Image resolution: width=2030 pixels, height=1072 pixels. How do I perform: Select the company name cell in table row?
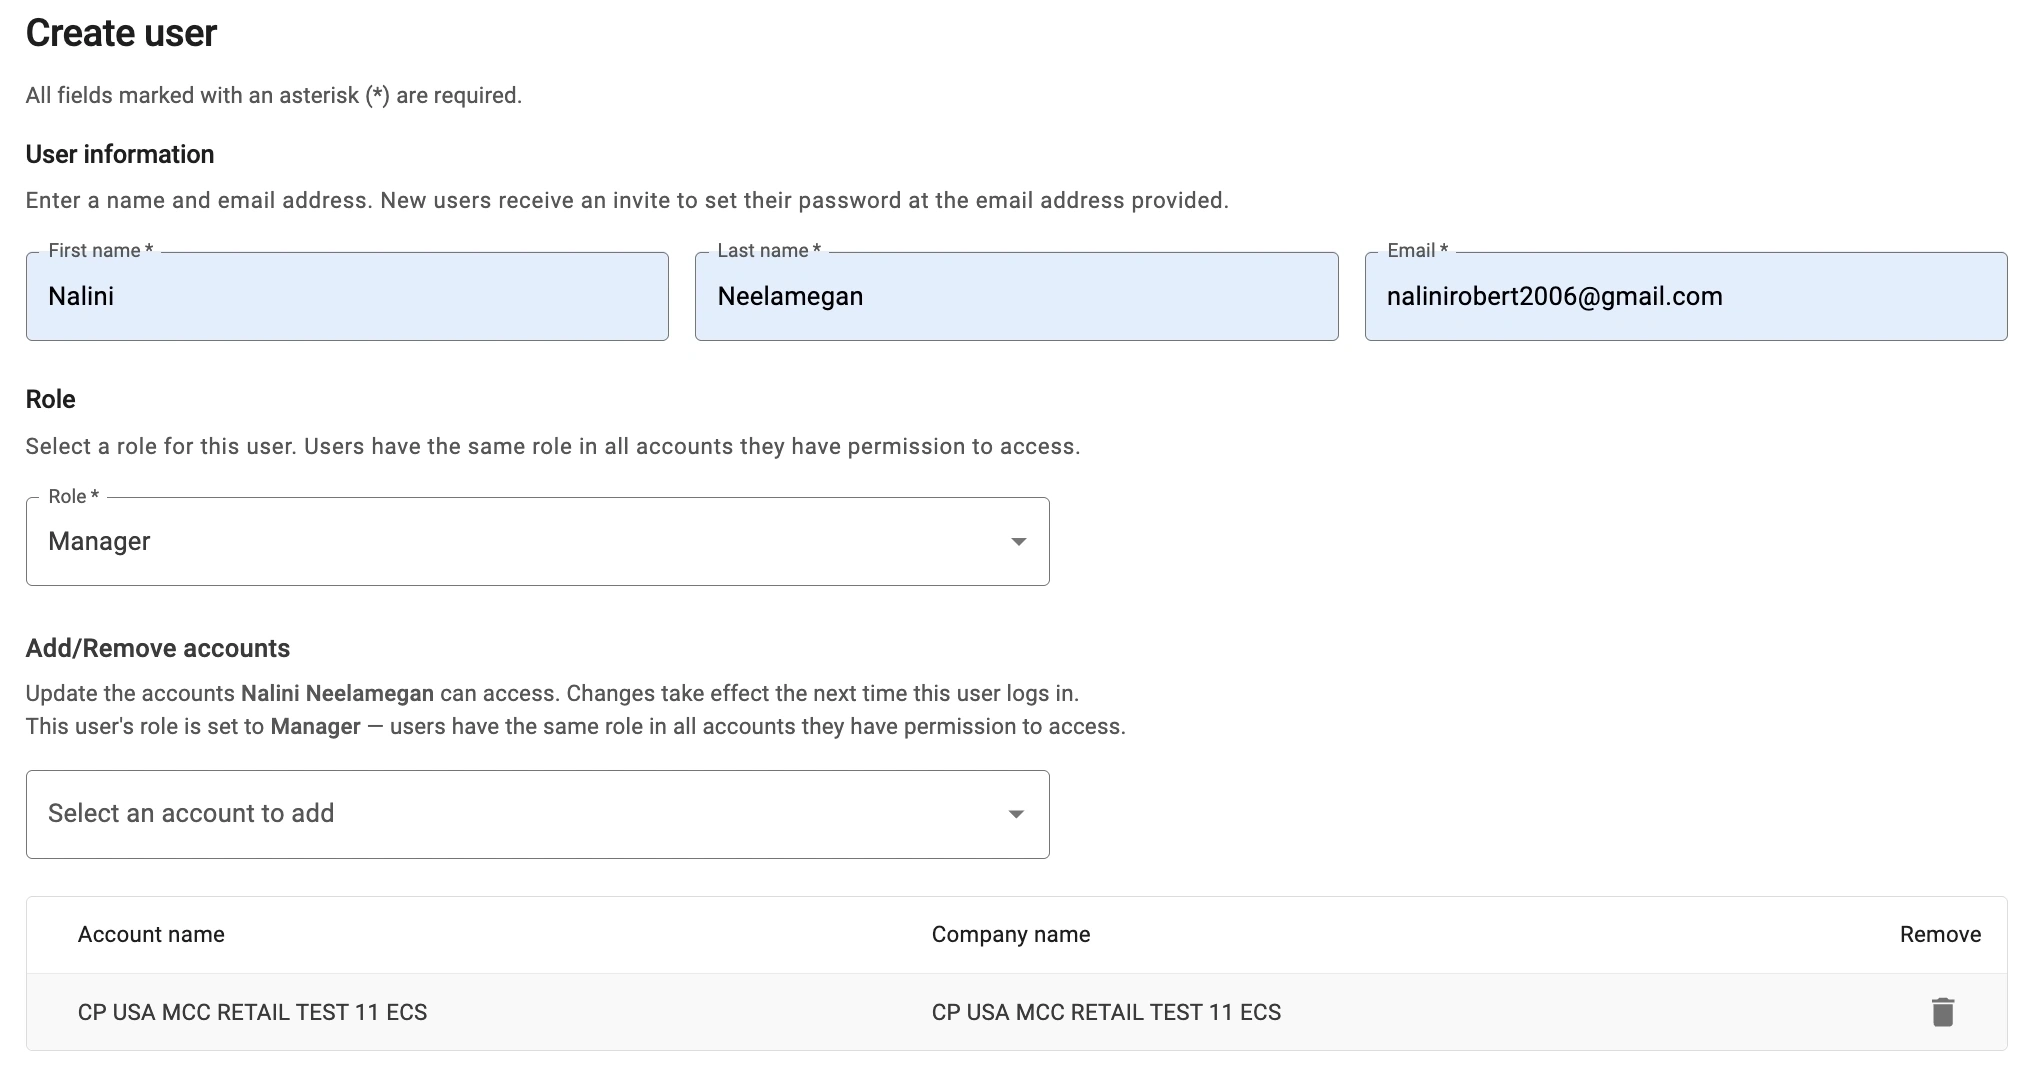pos(1106,1012)
